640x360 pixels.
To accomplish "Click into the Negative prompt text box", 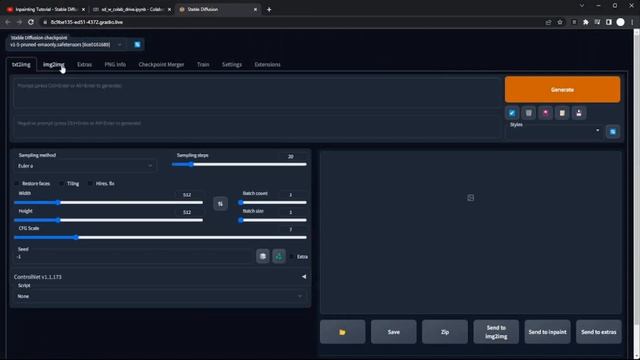I will [257, 127].
